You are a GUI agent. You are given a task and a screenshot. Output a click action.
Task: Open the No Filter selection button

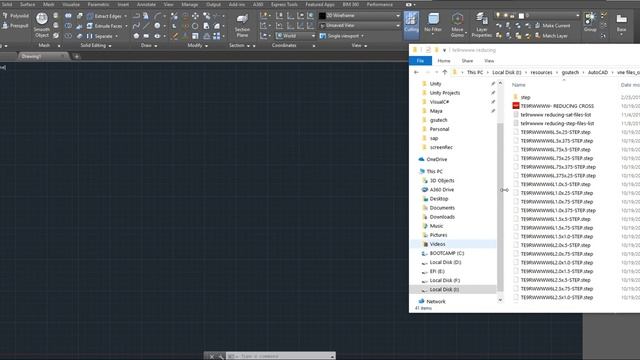coord(433,24)
